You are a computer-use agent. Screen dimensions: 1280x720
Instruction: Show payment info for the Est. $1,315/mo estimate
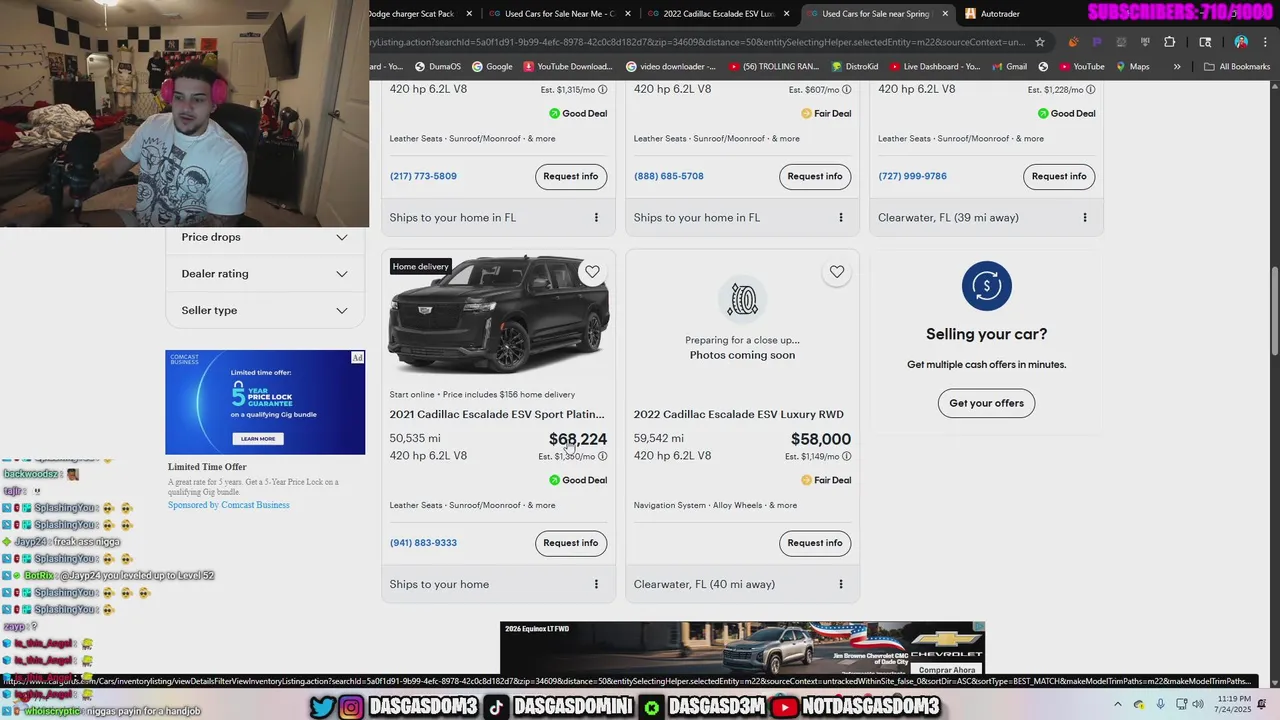pyautogui.click(x=602, y=90)
